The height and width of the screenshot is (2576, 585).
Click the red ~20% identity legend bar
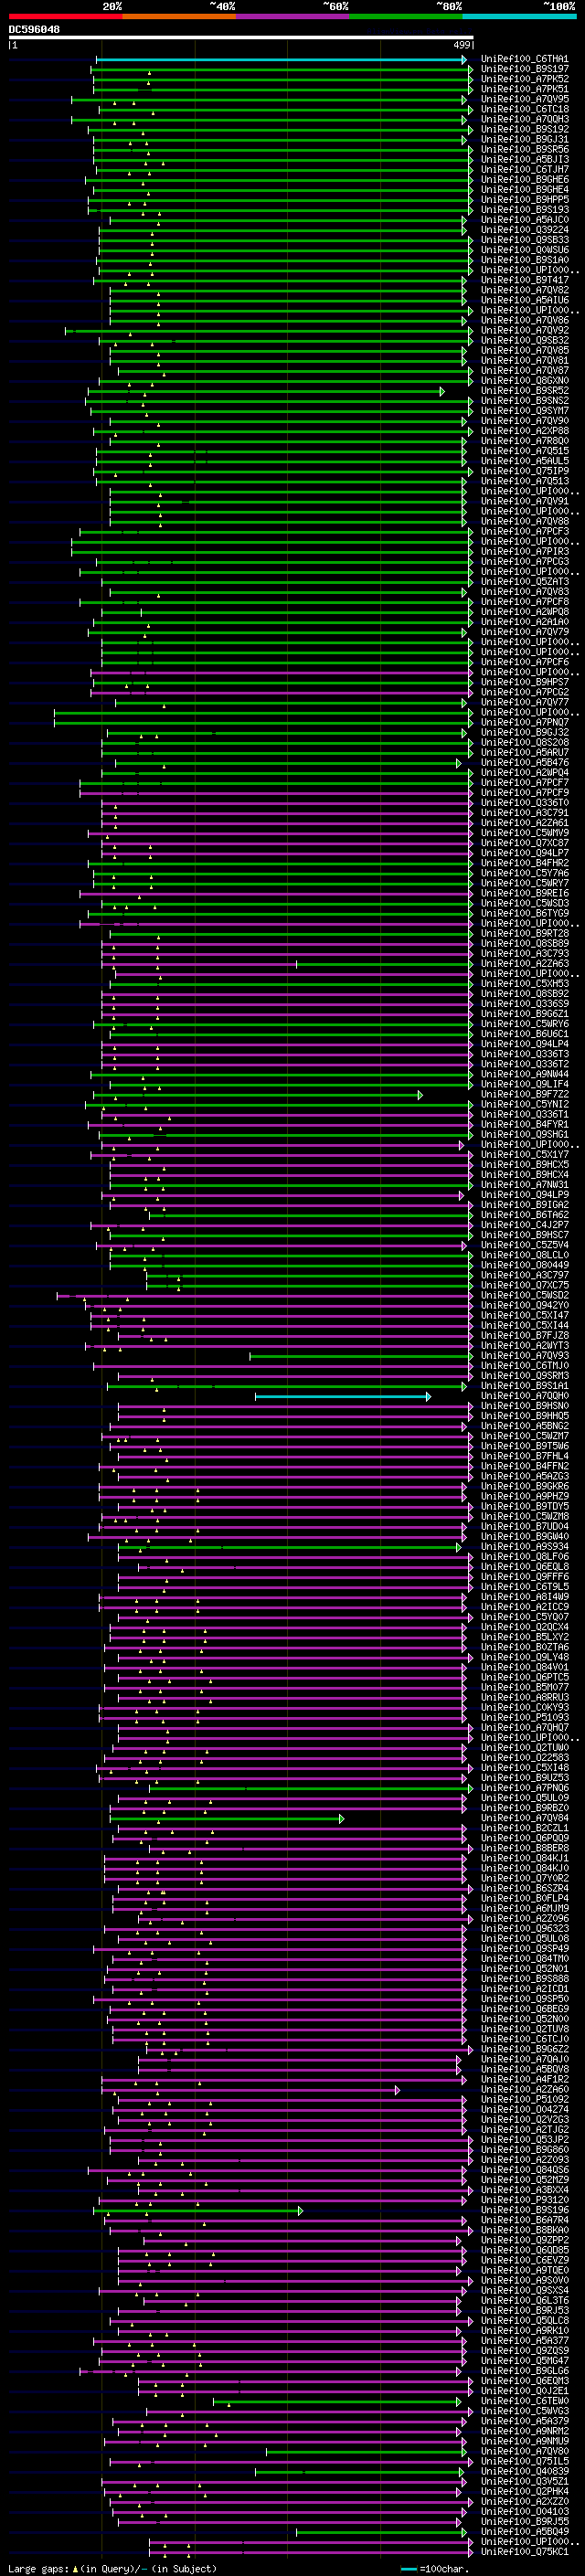[65, 16]
